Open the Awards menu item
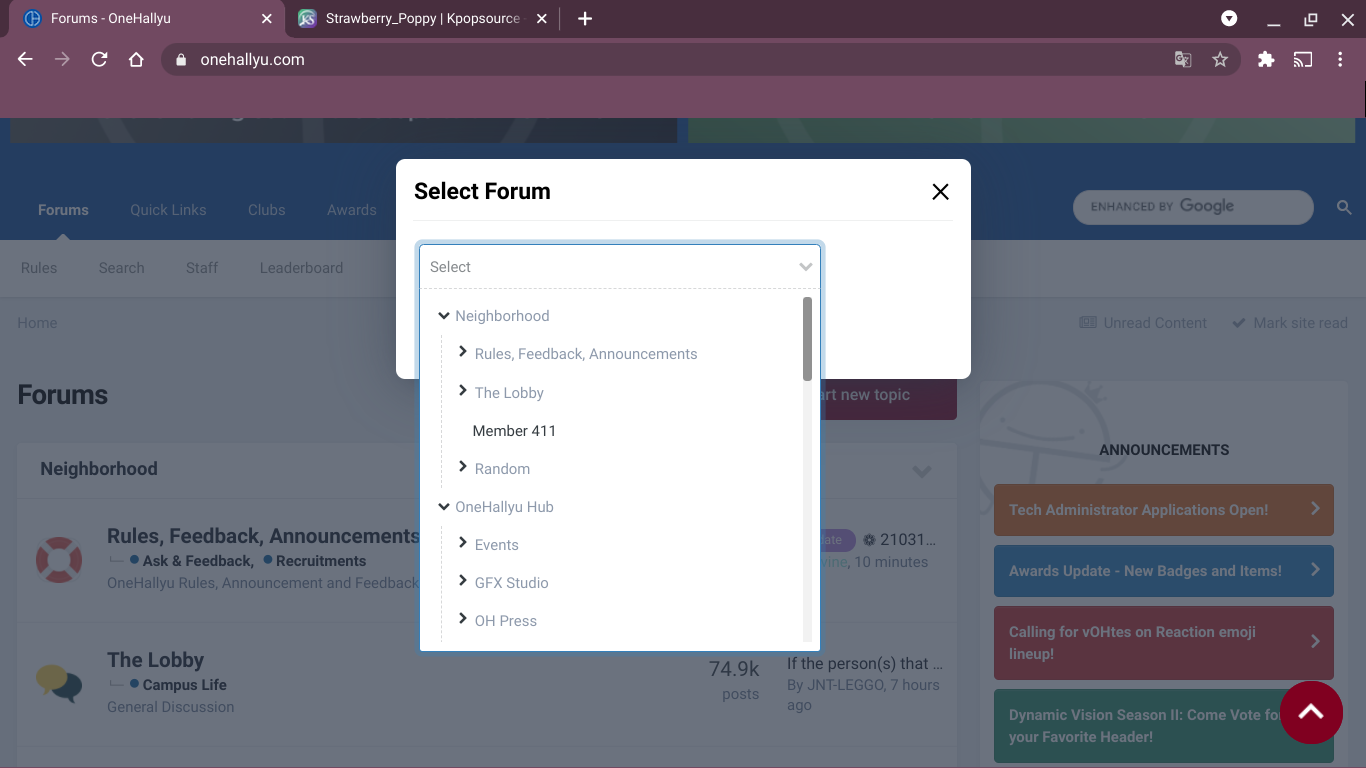 coord(352,210)
